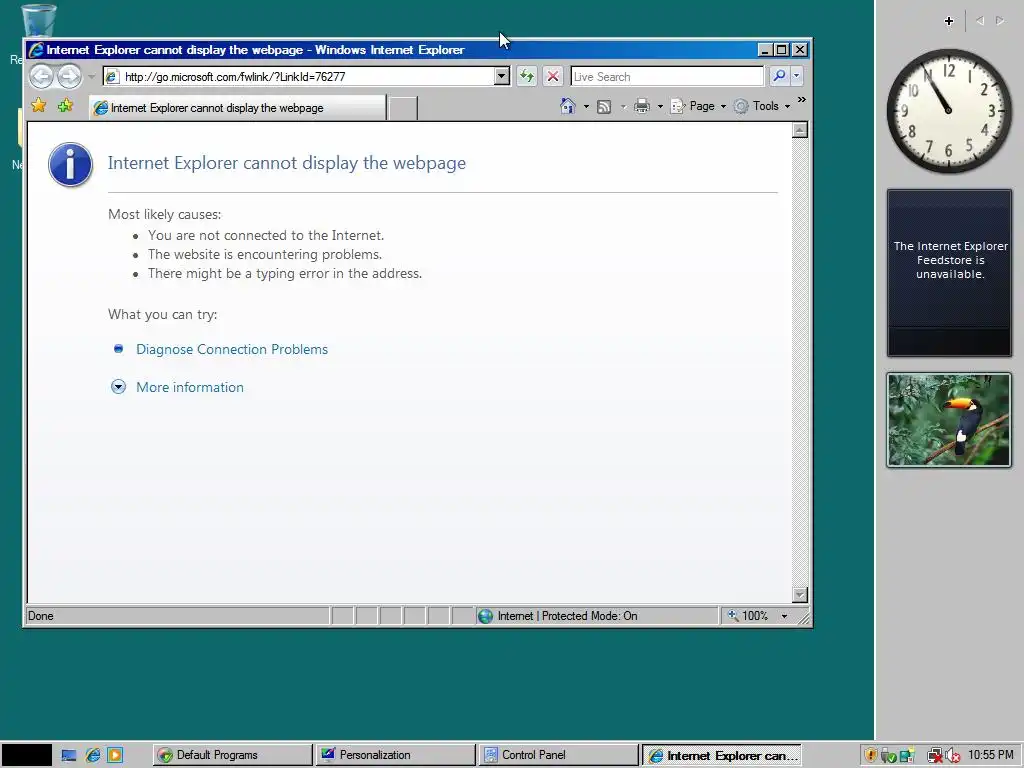This screenshot has height=768, width=1024.
Task: Open the Tools menu
Action: [x=761, y=106]
